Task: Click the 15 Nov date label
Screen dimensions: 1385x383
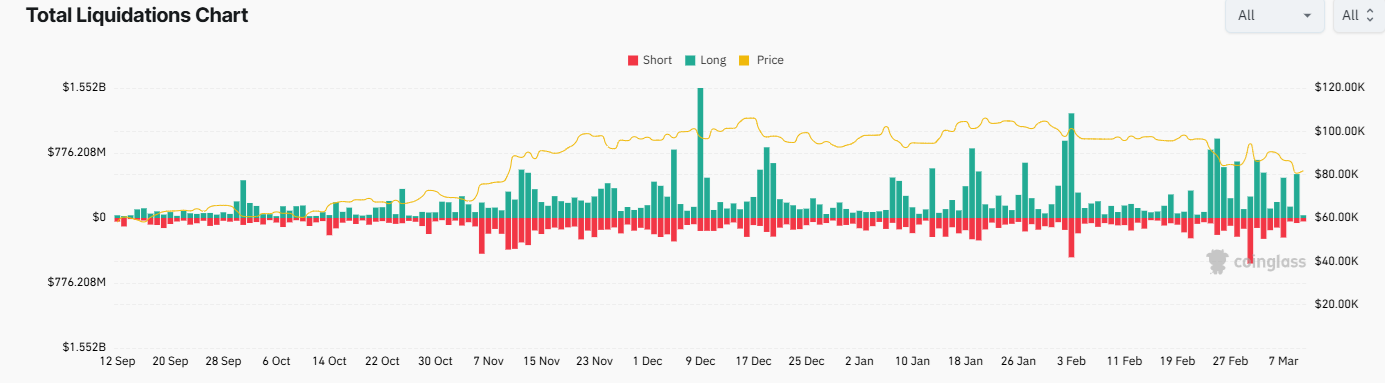Action: pos(541,361)
